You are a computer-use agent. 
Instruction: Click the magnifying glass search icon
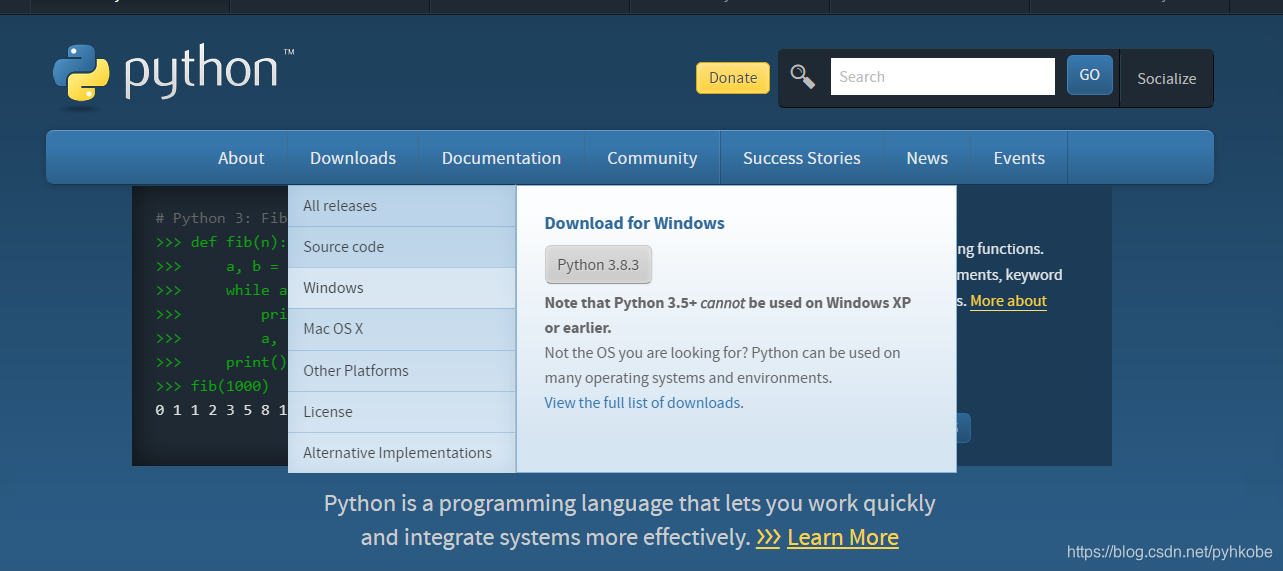pyautogui.click(x=803, y=76)
